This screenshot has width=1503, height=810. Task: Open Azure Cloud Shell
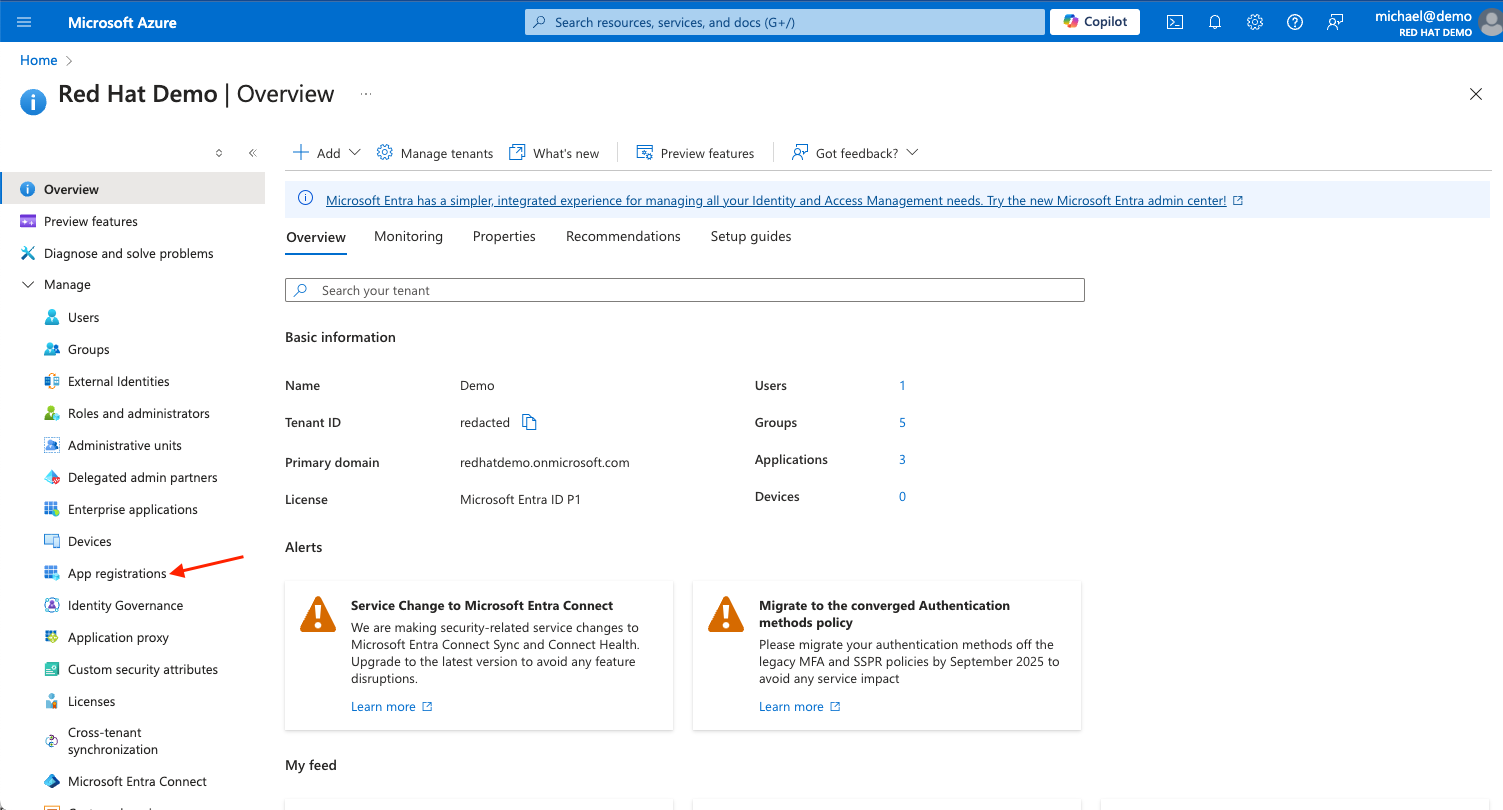pos(1175,21)
